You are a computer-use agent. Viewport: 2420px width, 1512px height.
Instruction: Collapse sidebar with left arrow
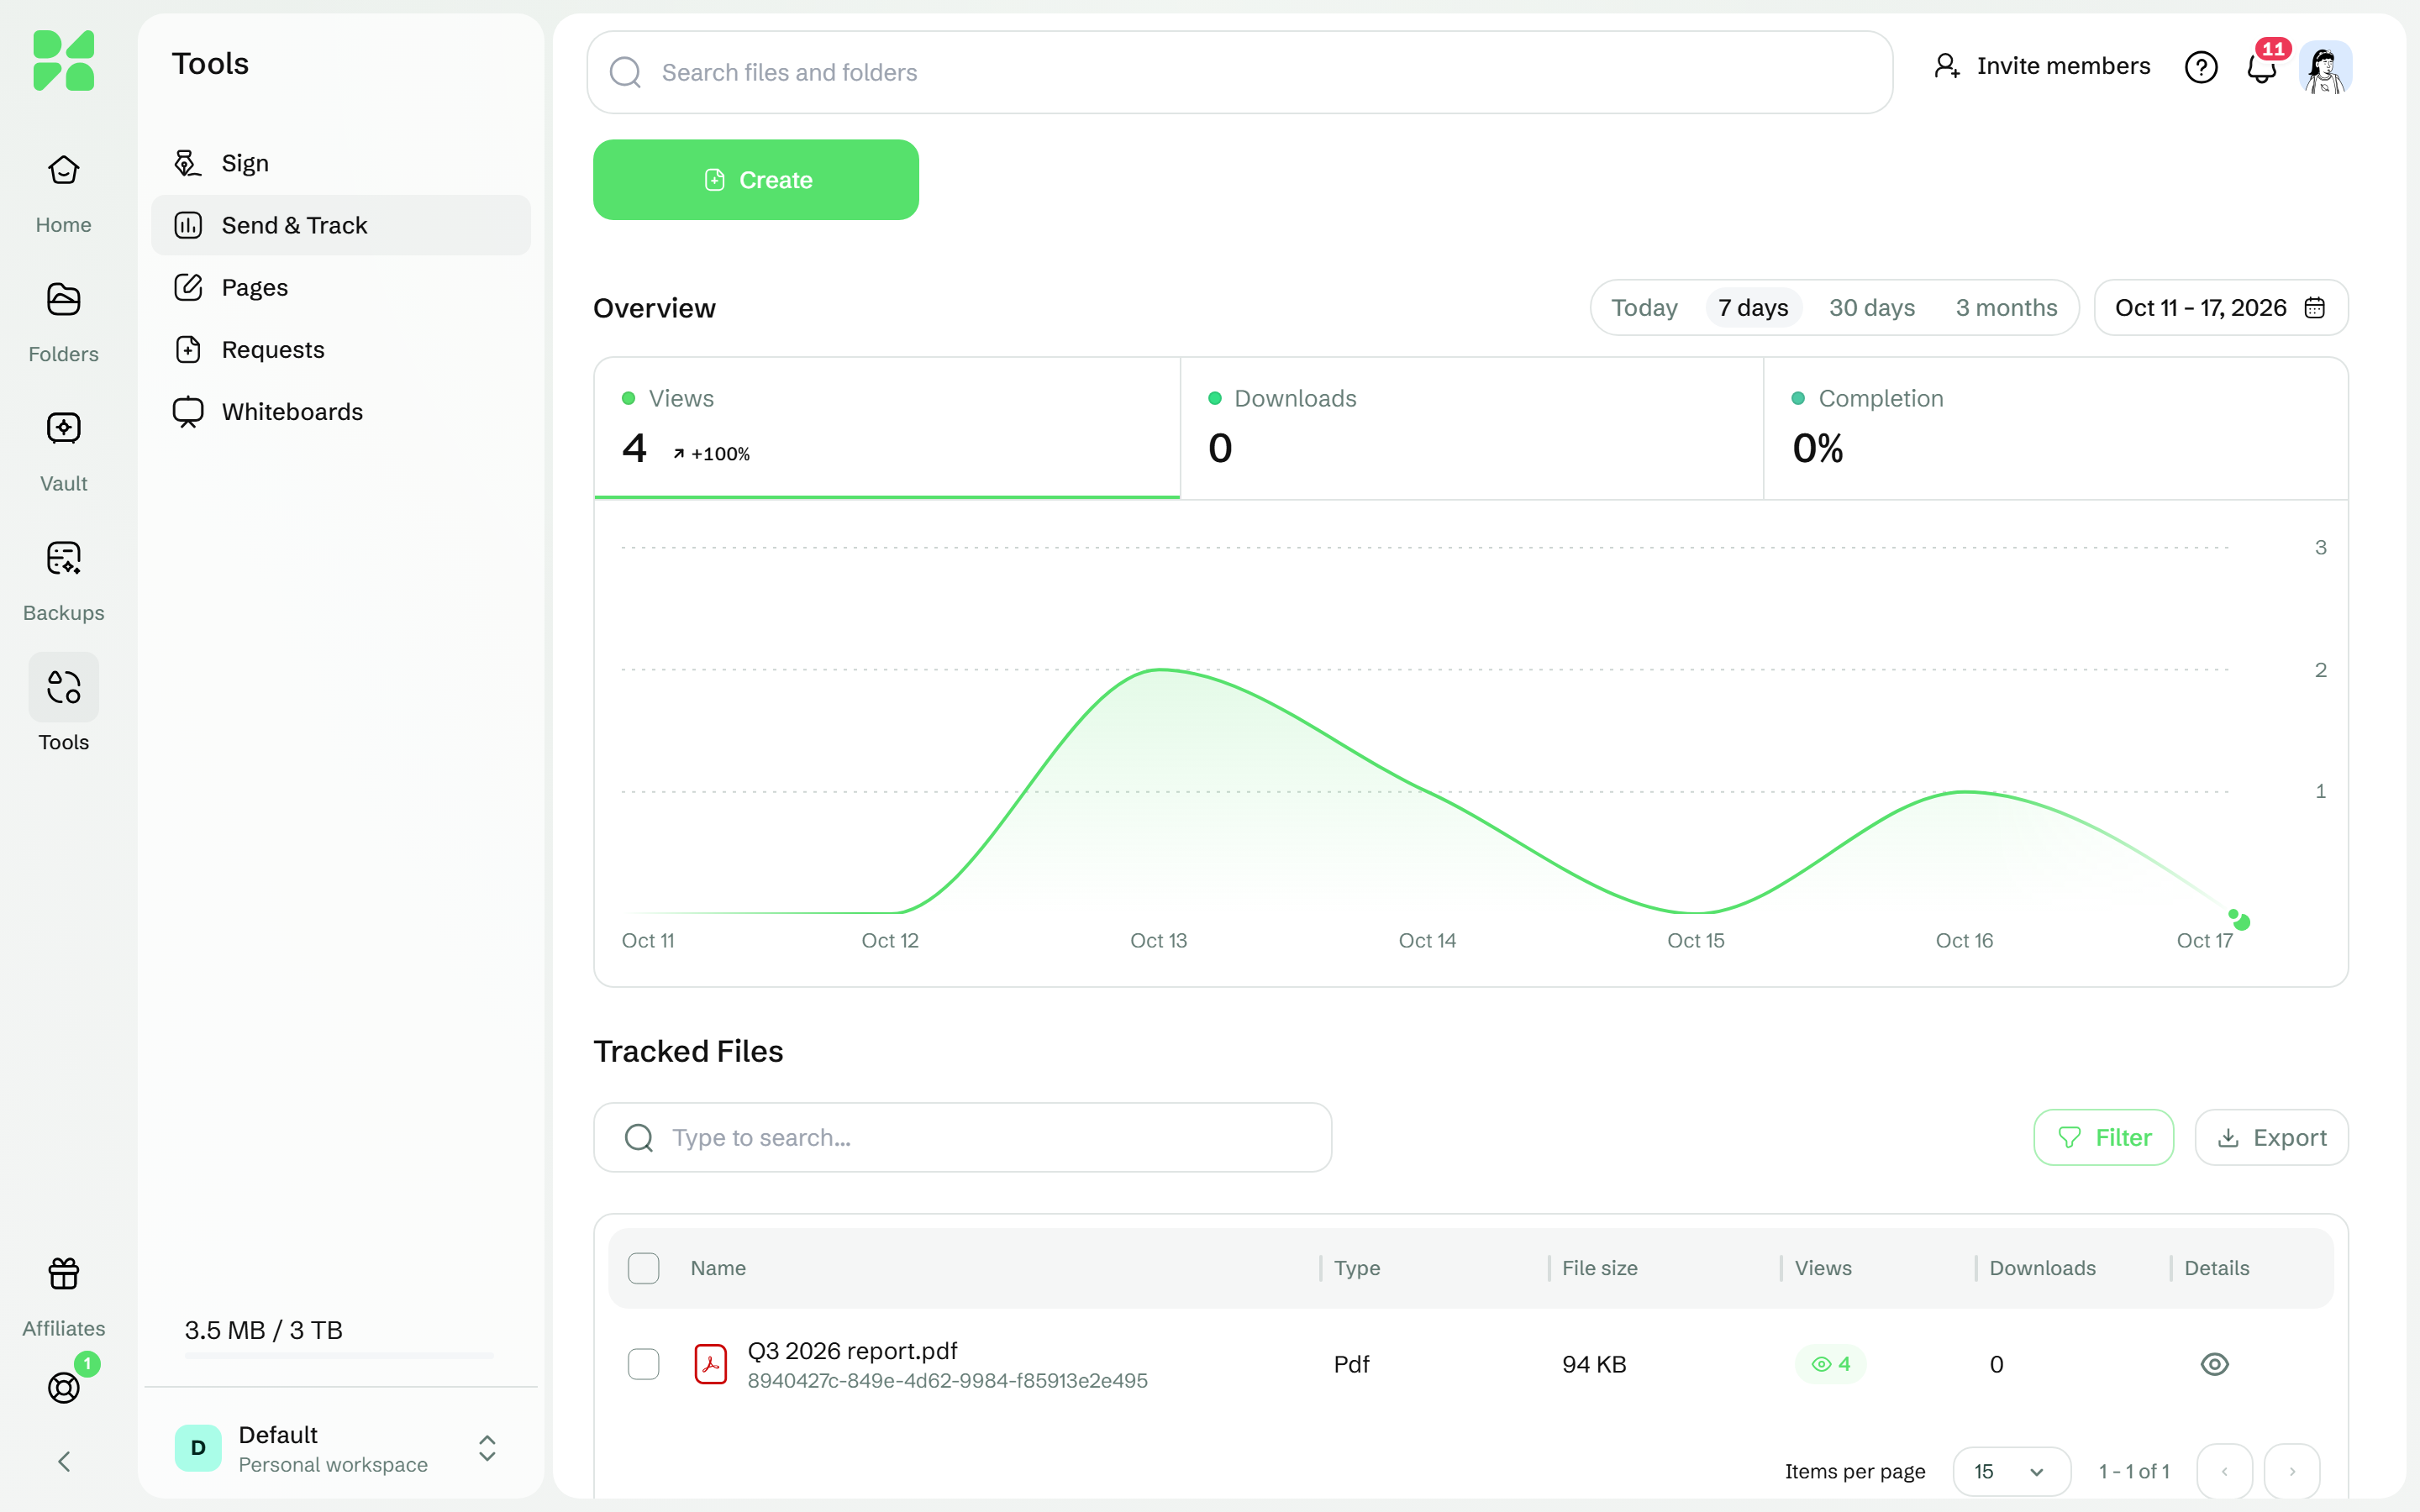point(63,1461)
